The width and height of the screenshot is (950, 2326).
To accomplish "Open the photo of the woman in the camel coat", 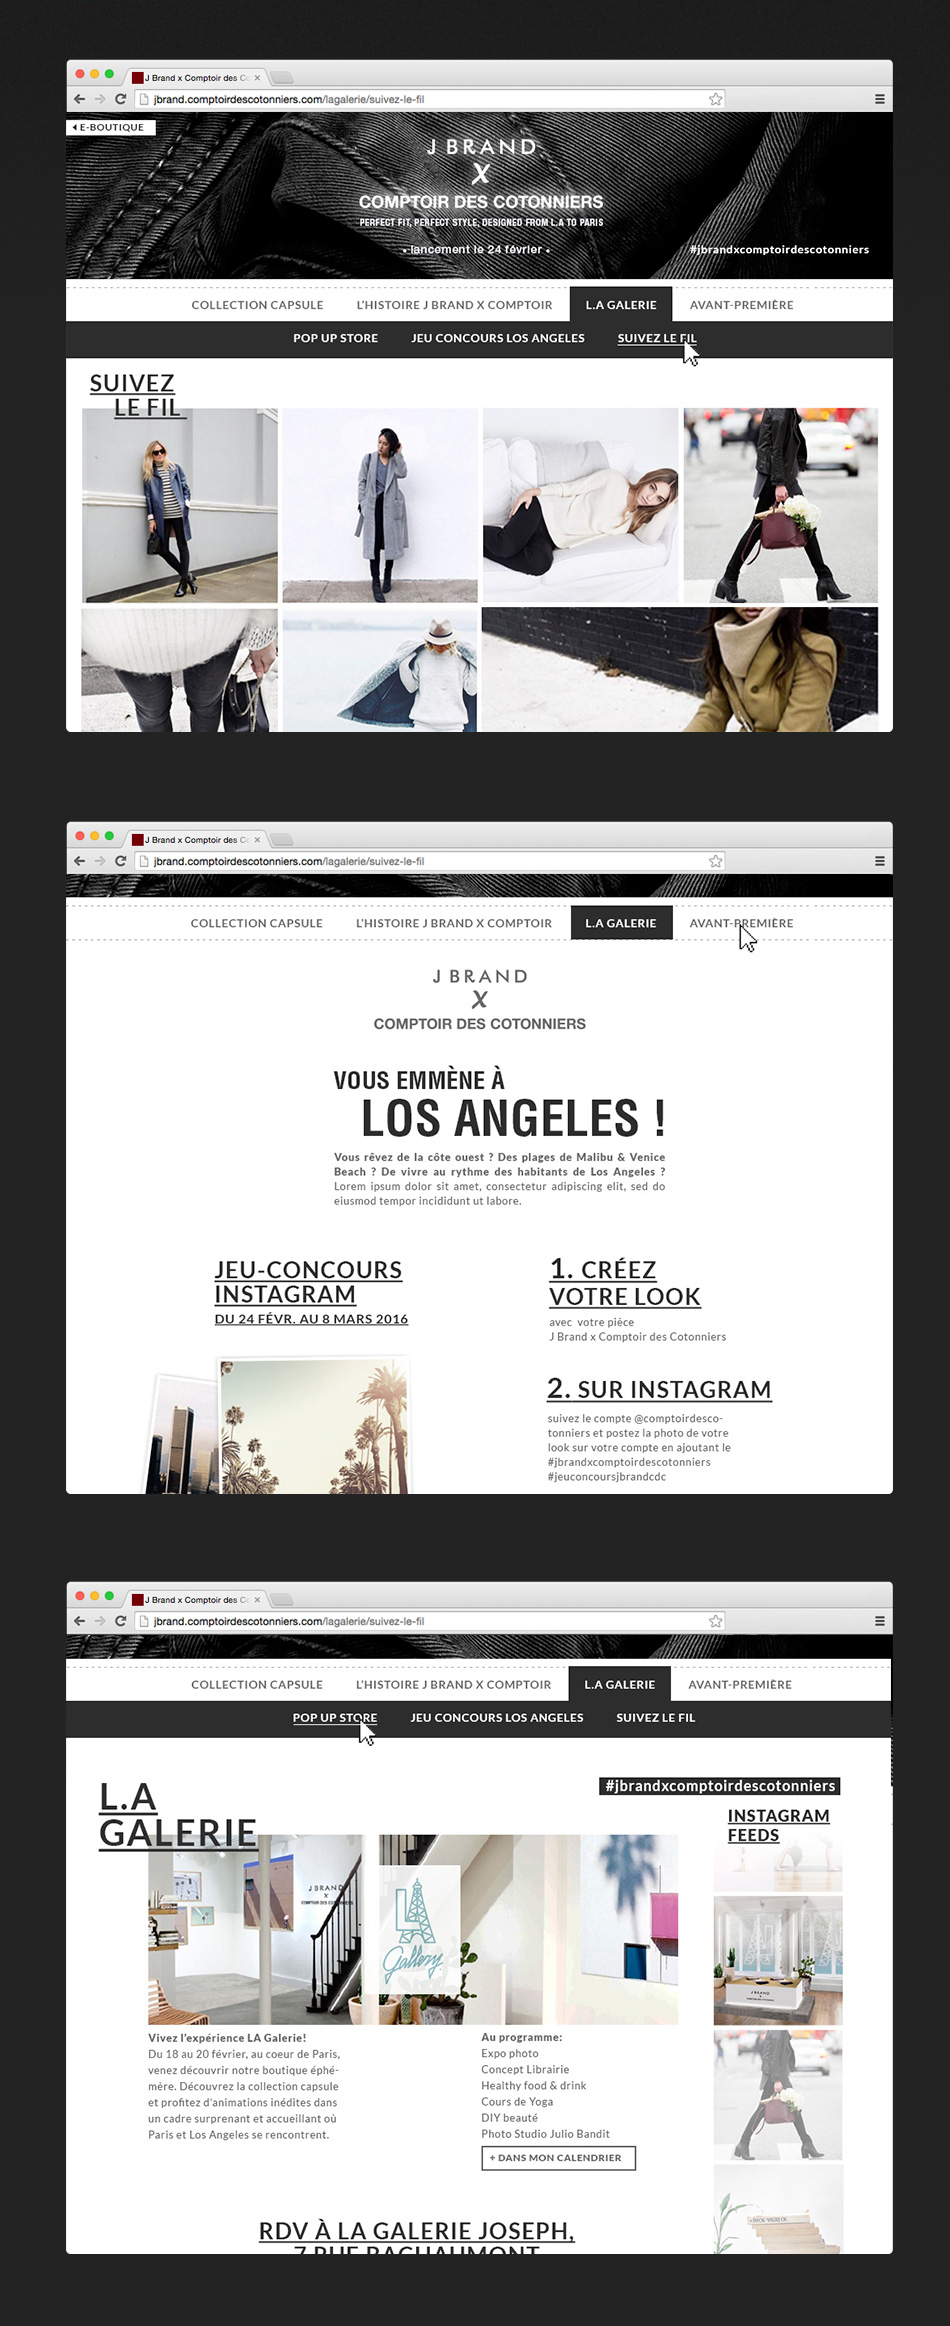I will [680, 670].
